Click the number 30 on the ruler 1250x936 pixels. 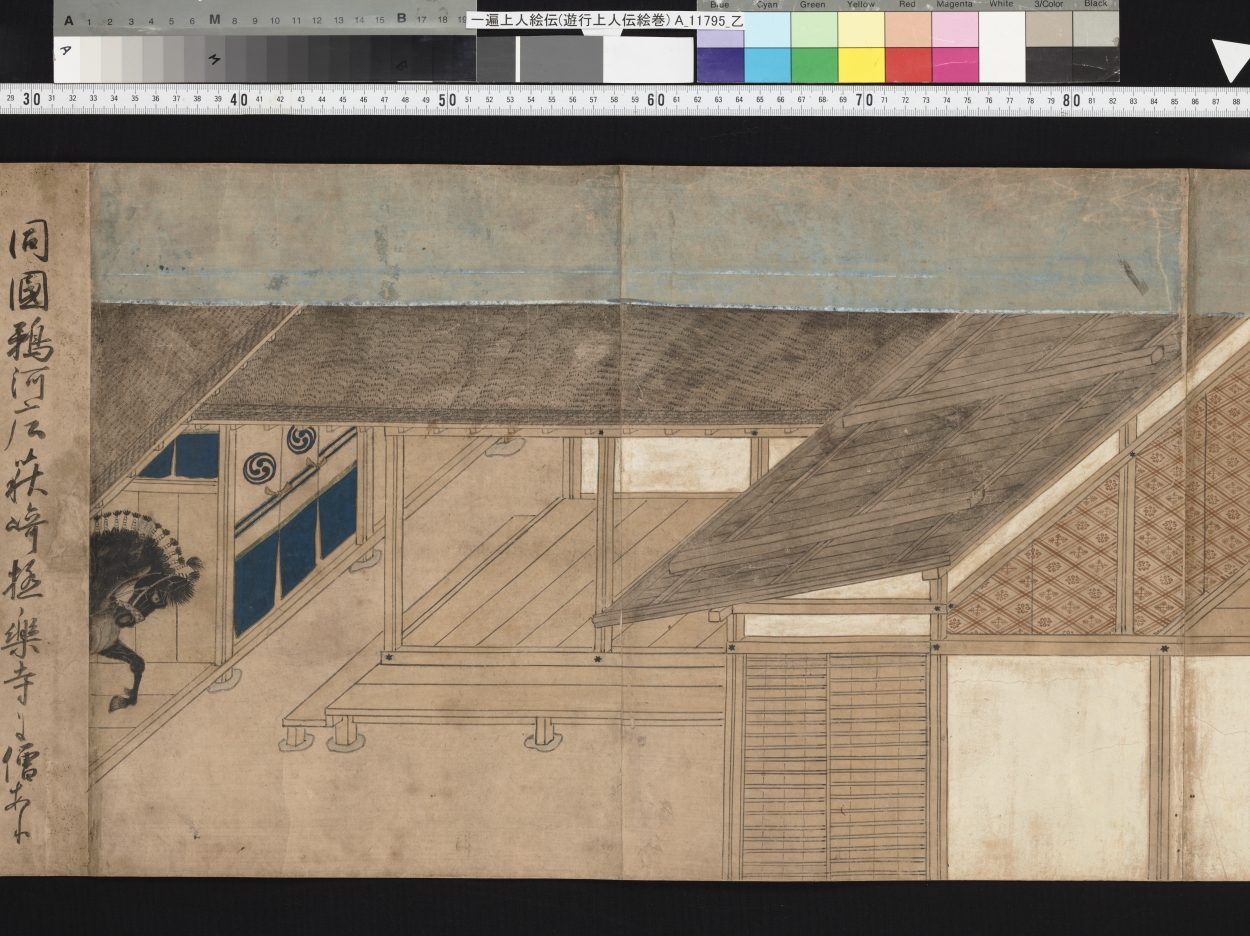tap(30, 99)
